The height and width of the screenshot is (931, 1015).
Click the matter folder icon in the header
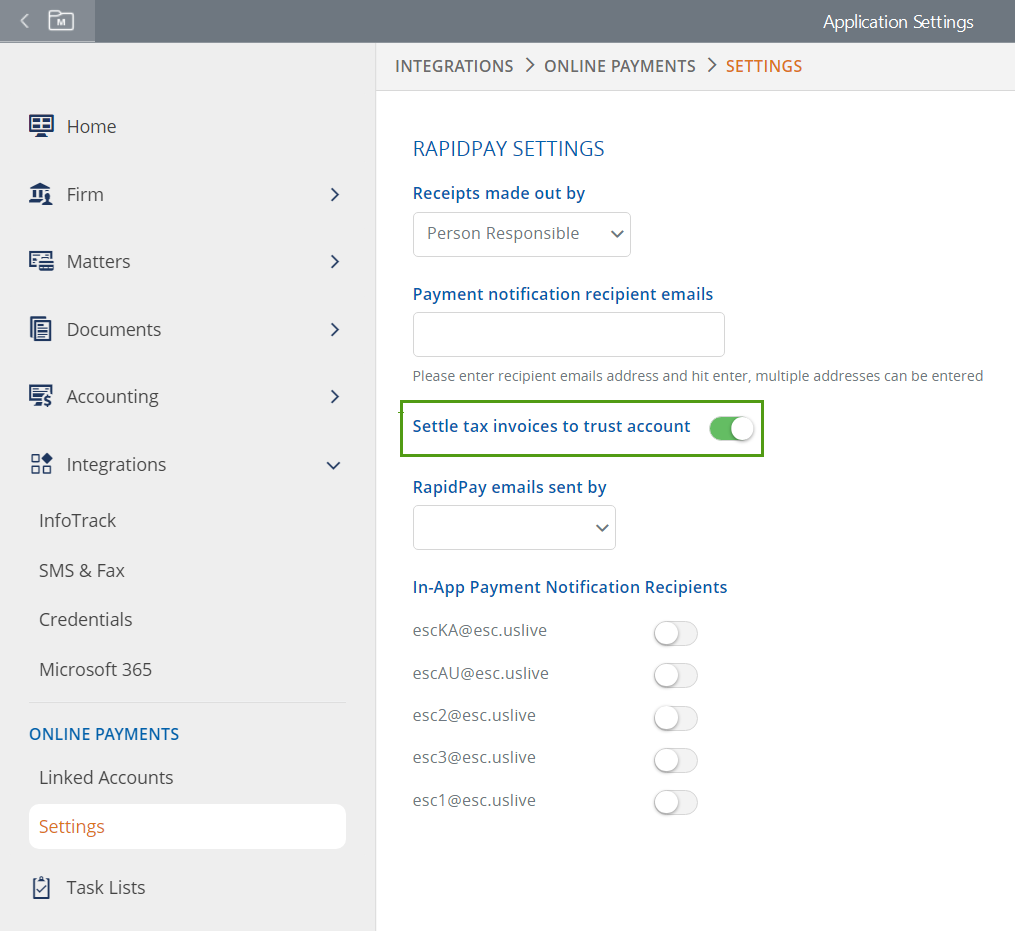click(x=62, y=20)
